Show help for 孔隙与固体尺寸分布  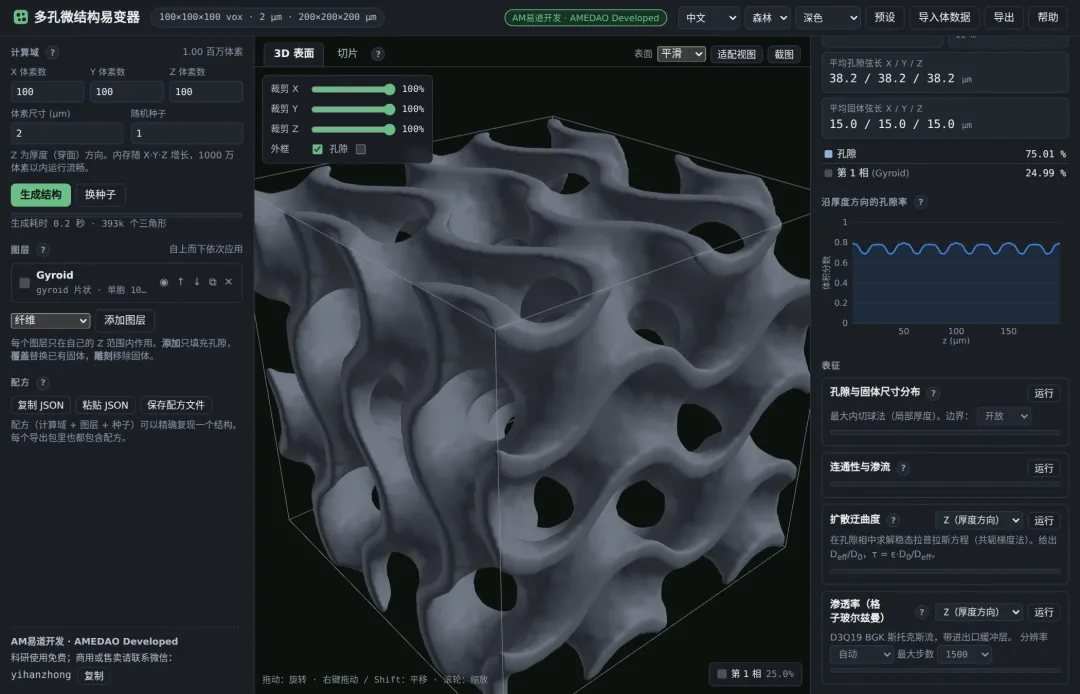tap(933, 393)
